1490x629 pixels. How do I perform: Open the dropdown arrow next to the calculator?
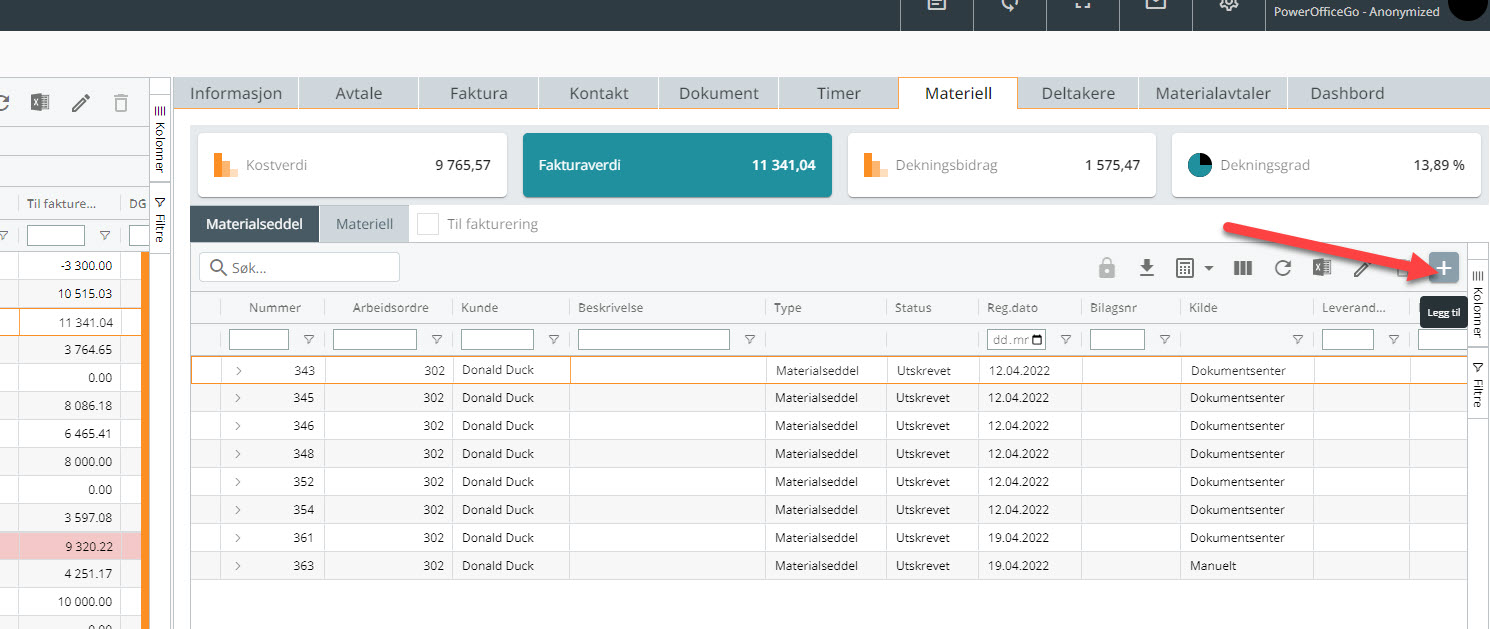pyautogui.click(x=1209, y=268)
